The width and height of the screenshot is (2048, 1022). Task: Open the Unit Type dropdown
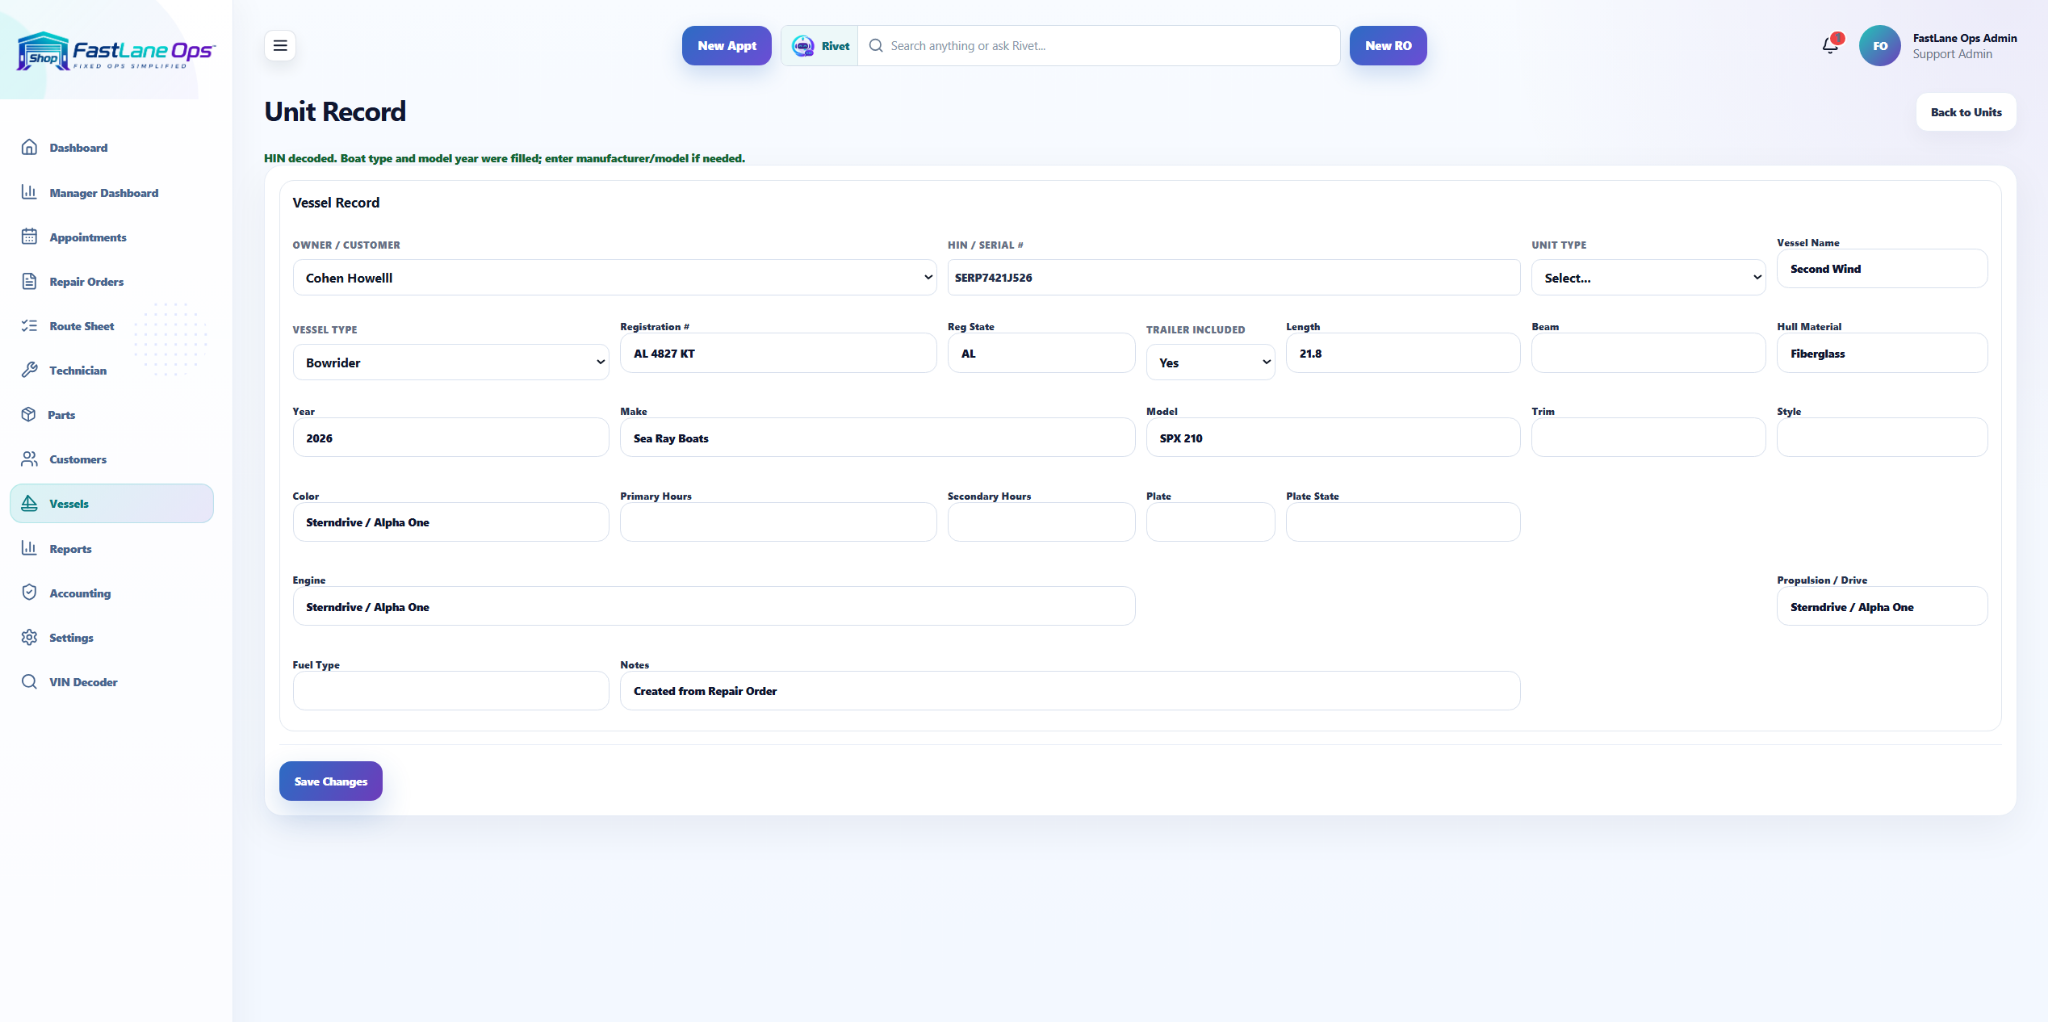tap(1648, 278)
